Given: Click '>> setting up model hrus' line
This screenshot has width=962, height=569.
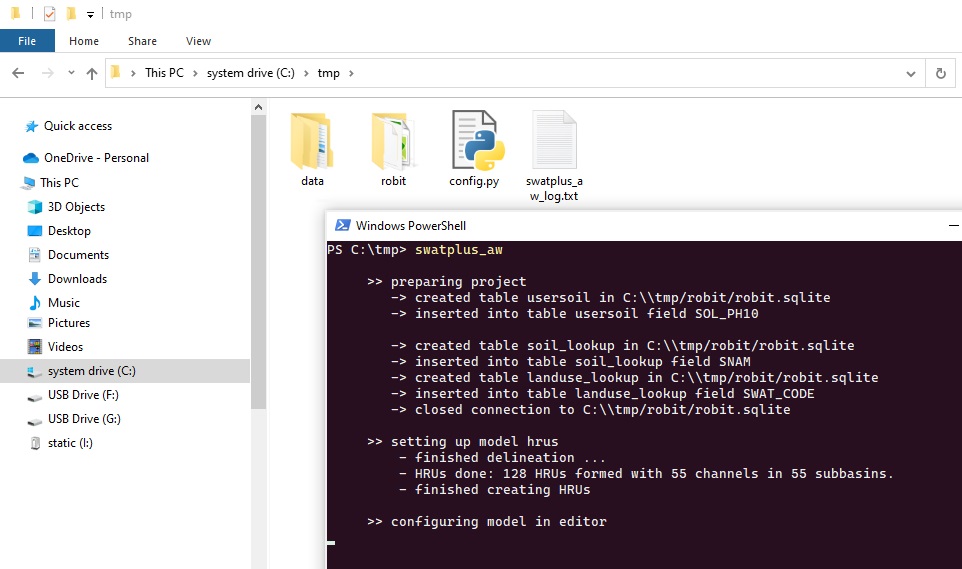Looking at the screenshot, I should point(463,441).
